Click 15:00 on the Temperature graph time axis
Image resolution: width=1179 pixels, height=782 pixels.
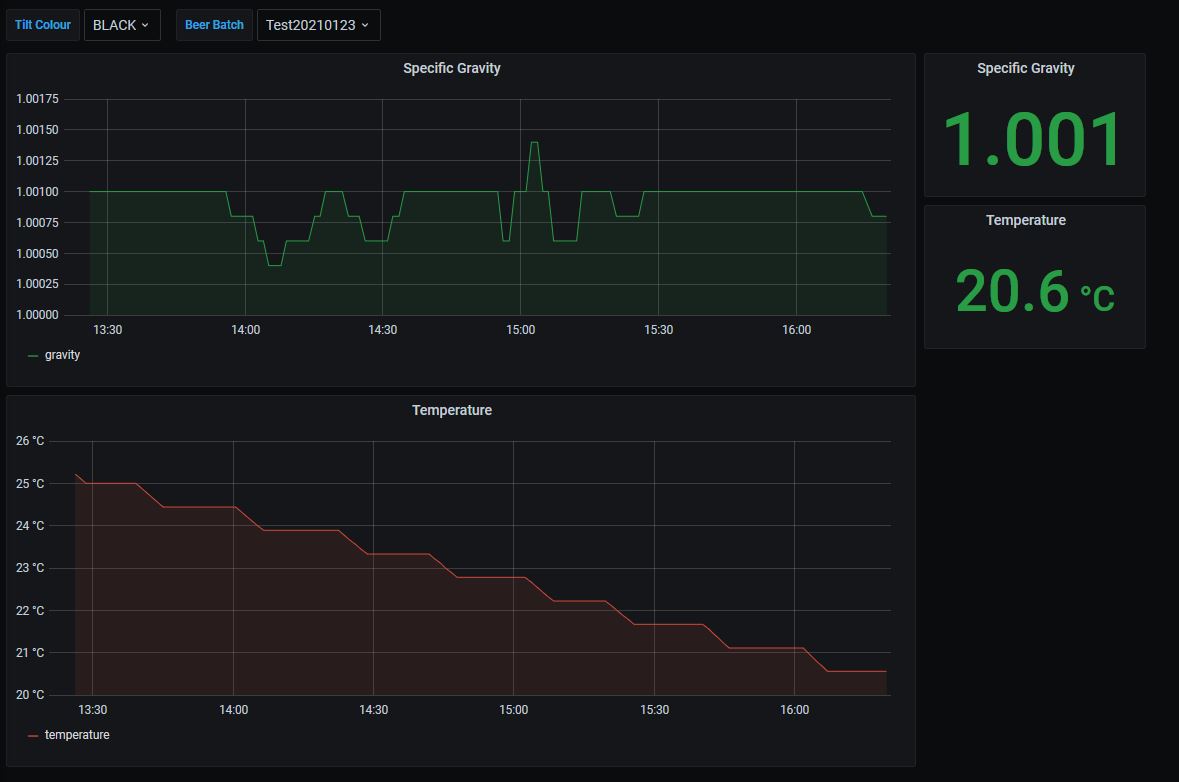tap(514, 710)
